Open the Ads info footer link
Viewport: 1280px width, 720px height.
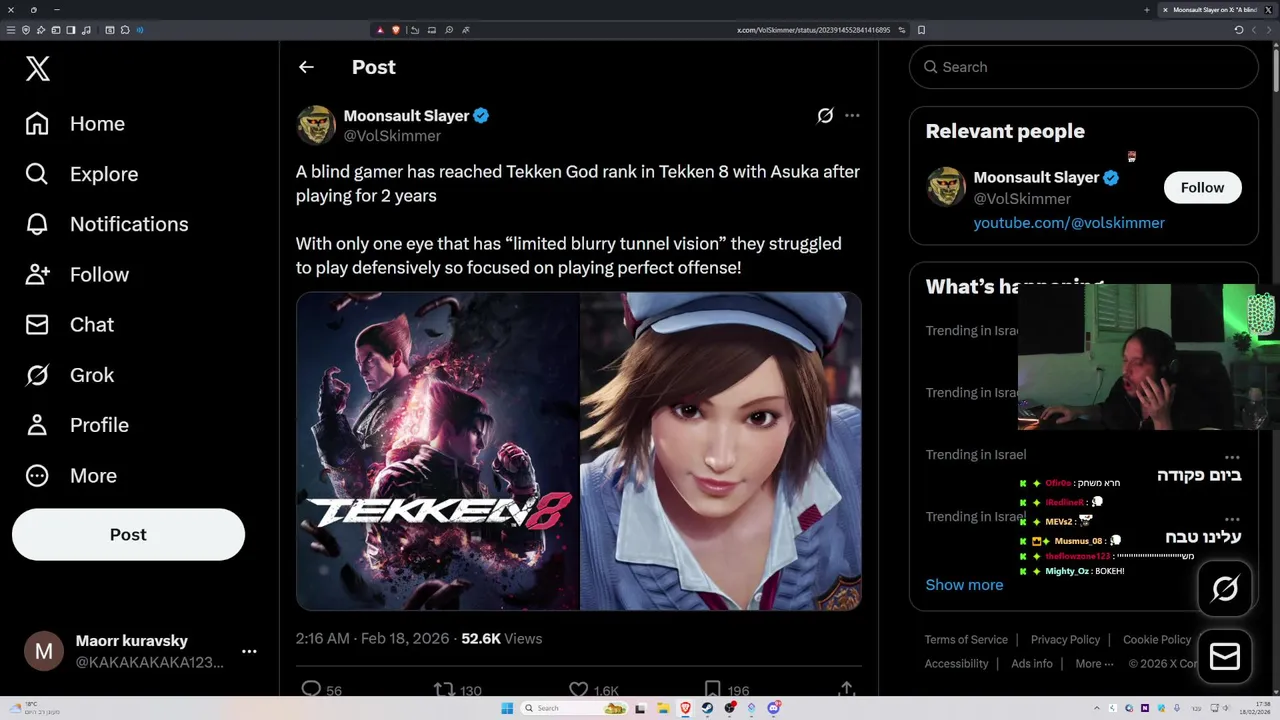click(x=1032, y=664)
